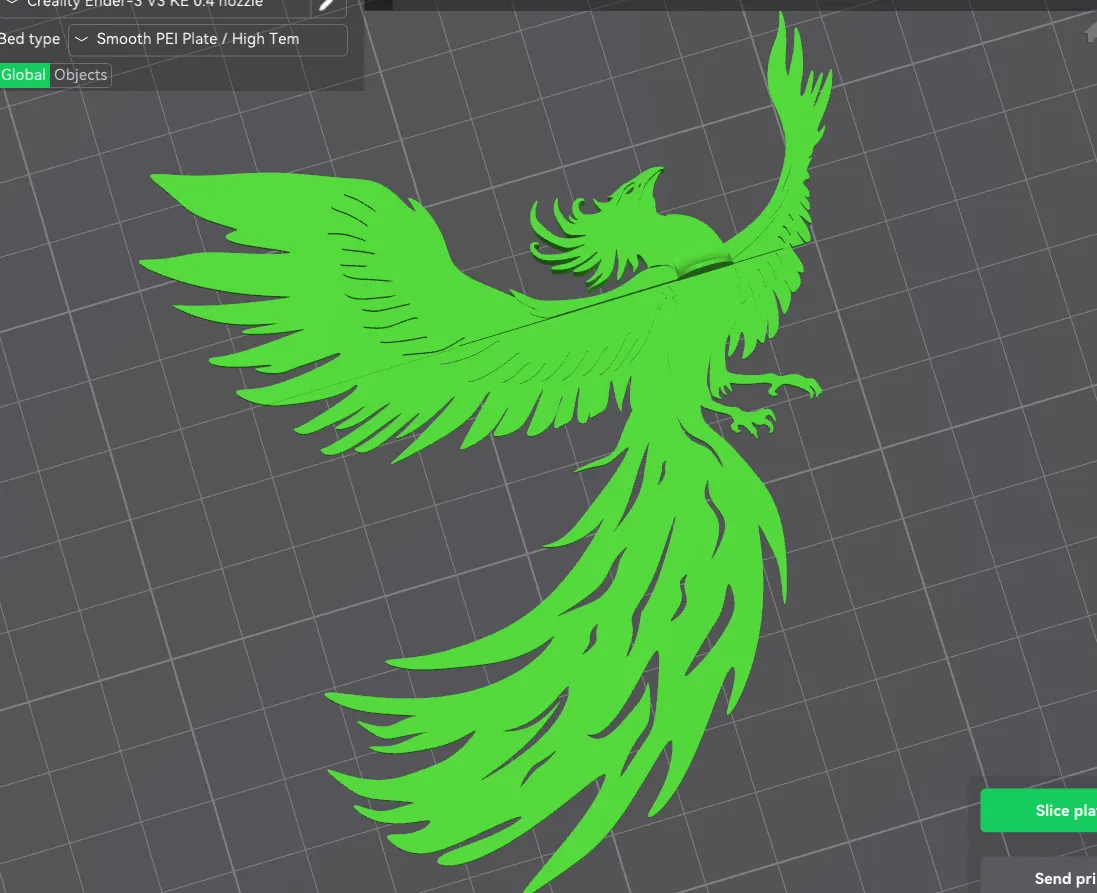The height and width of the screenshot is (893, 1097).
Task: Click the pencil edit printer preset icon
Action: (x=326, y=4)
